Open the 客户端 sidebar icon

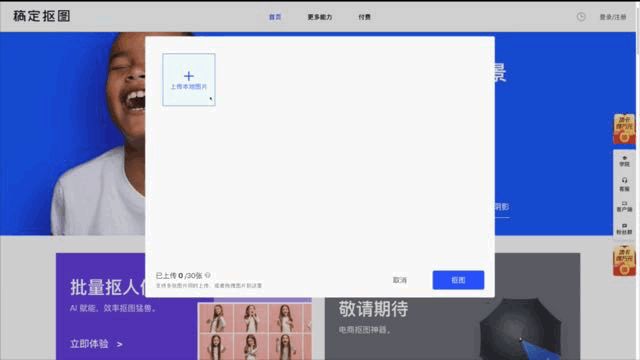click(x=624, y=207)
